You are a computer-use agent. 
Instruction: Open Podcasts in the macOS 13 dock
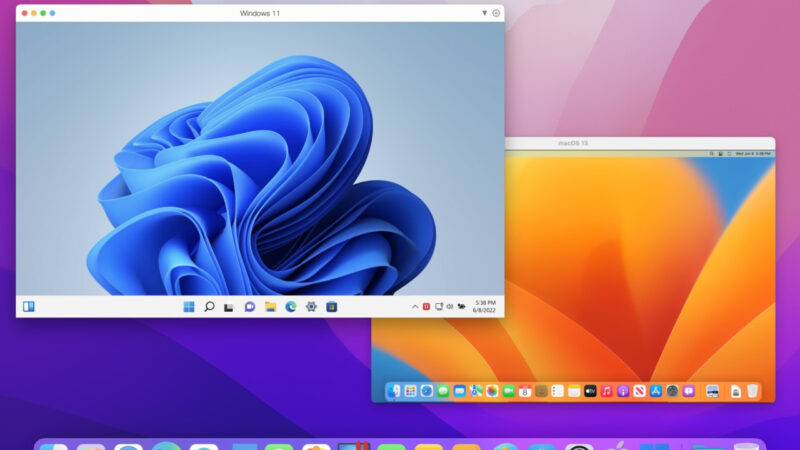[x=623, y=391]
